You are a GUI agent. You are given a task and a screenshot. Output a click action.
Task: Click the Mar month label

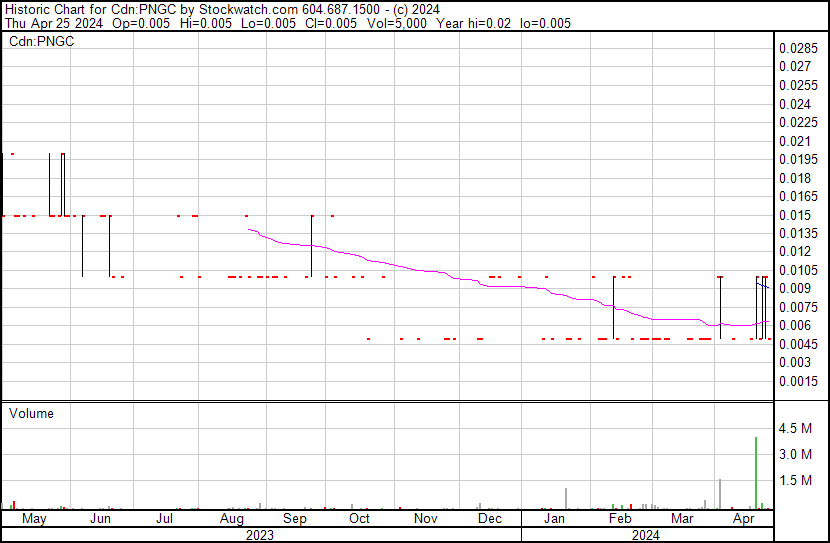click(682, 519)
